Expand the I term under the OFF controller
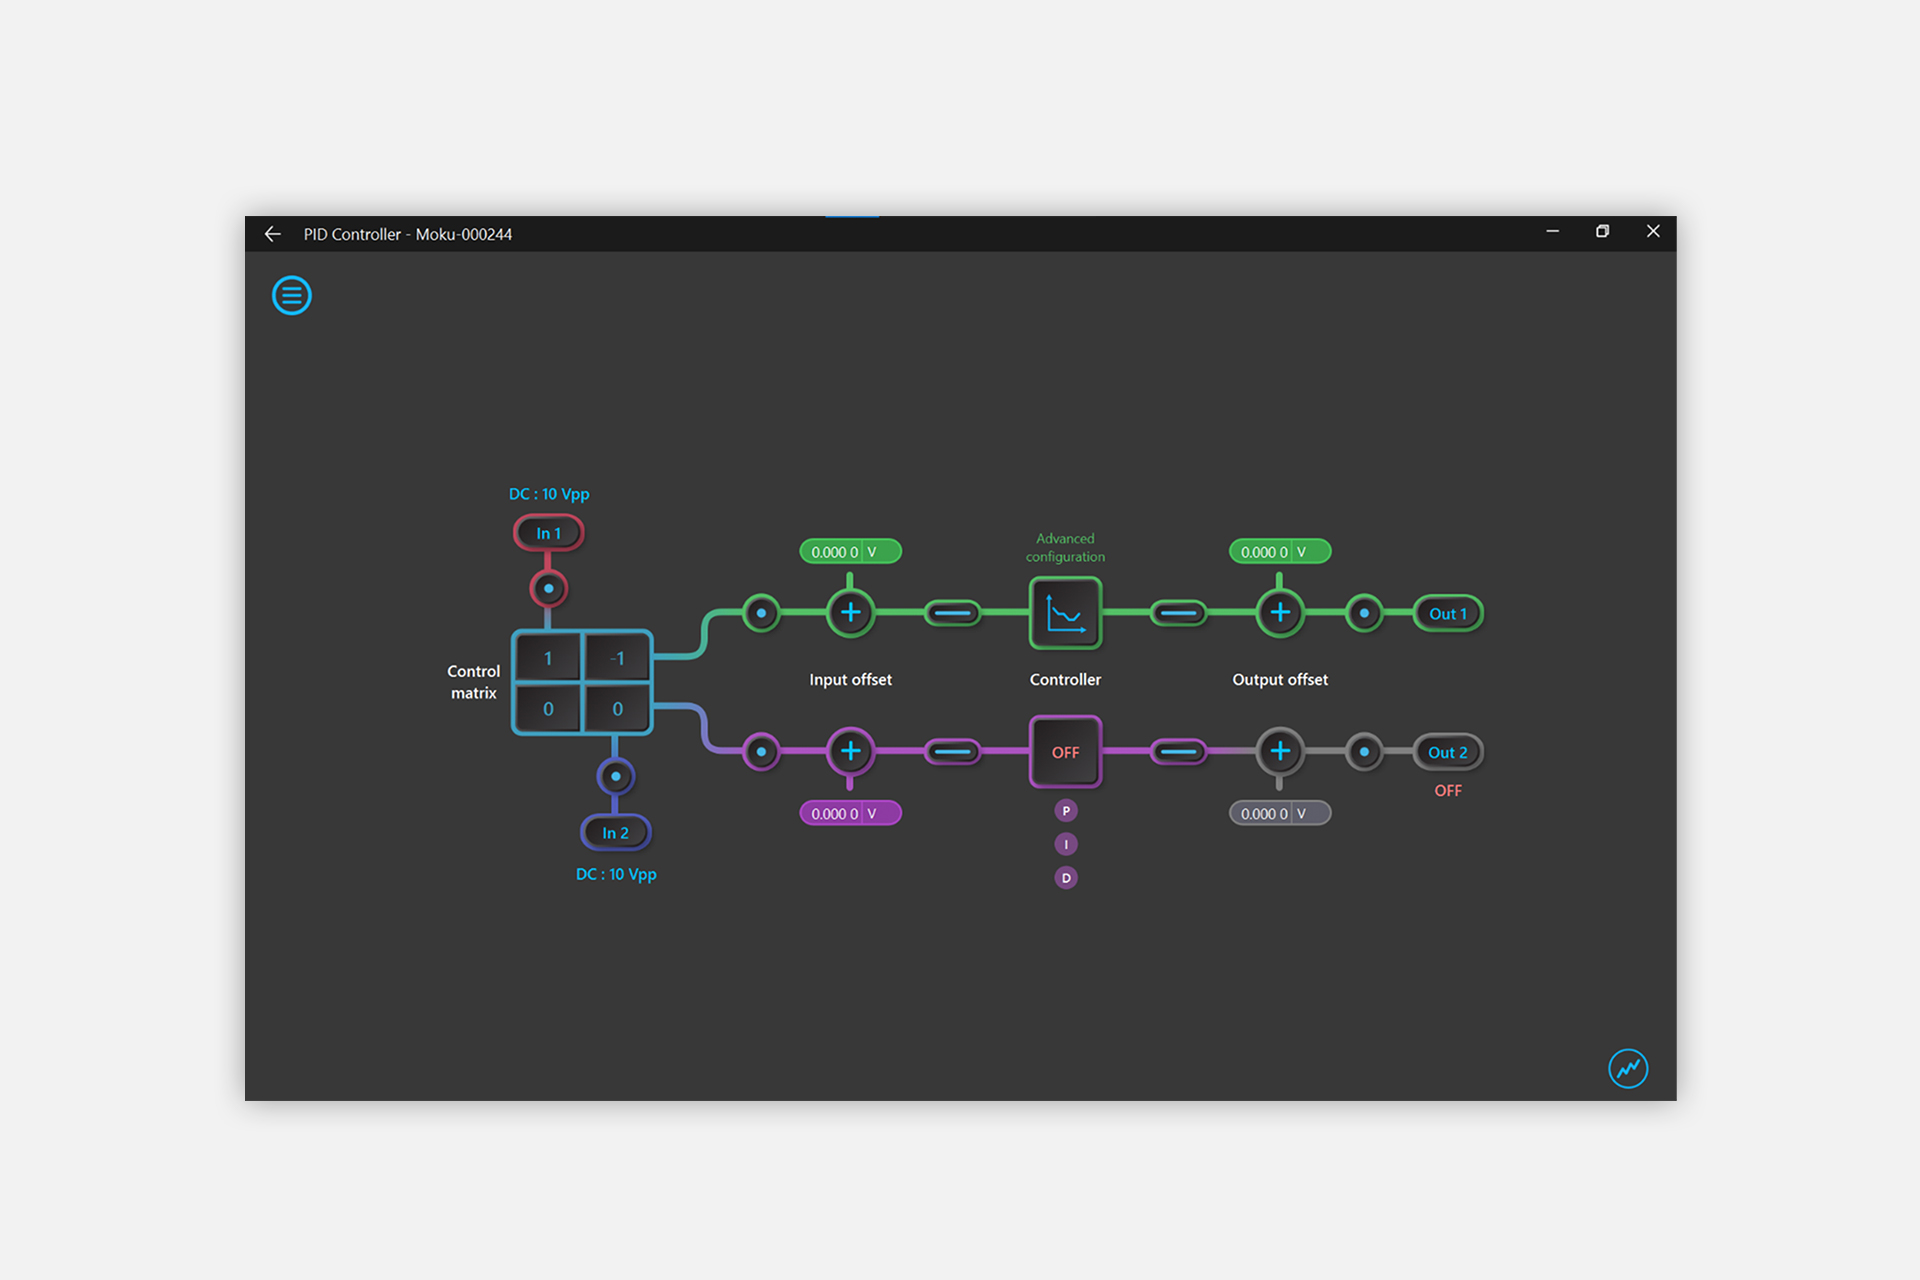1920x1280 pixels. click(x=1066, y=844)
